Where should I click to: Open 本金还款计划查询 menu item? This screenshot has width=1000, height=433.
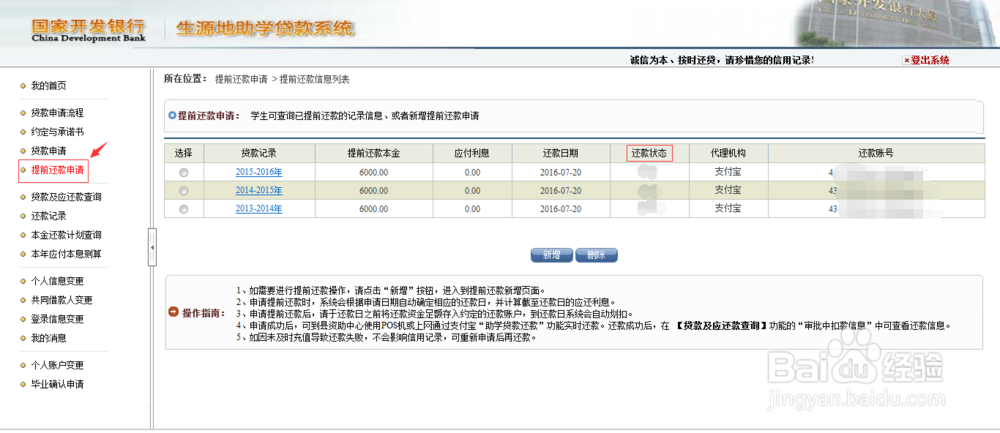click(66, 235)
